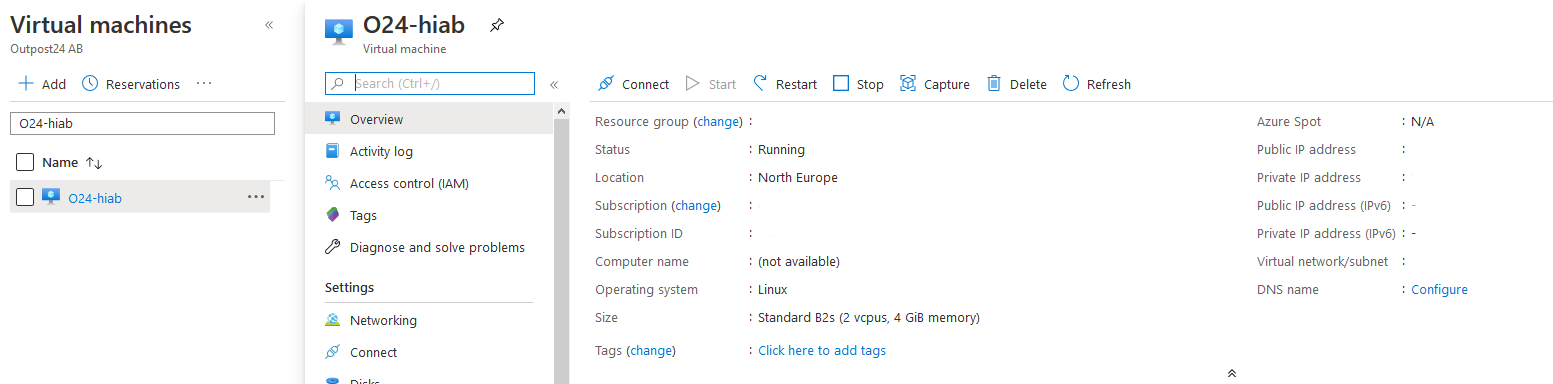Click the Access control (IAM) icon
The image size is (1553, 384).
pyautogui.click(x=333, y=183)
